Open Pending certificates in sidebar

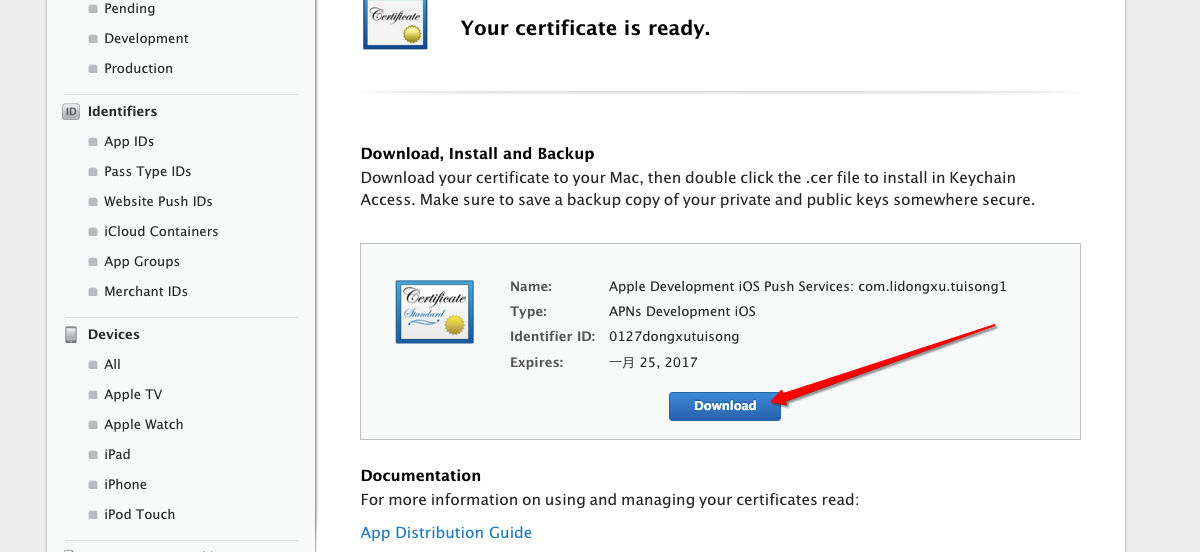[129, 8]
